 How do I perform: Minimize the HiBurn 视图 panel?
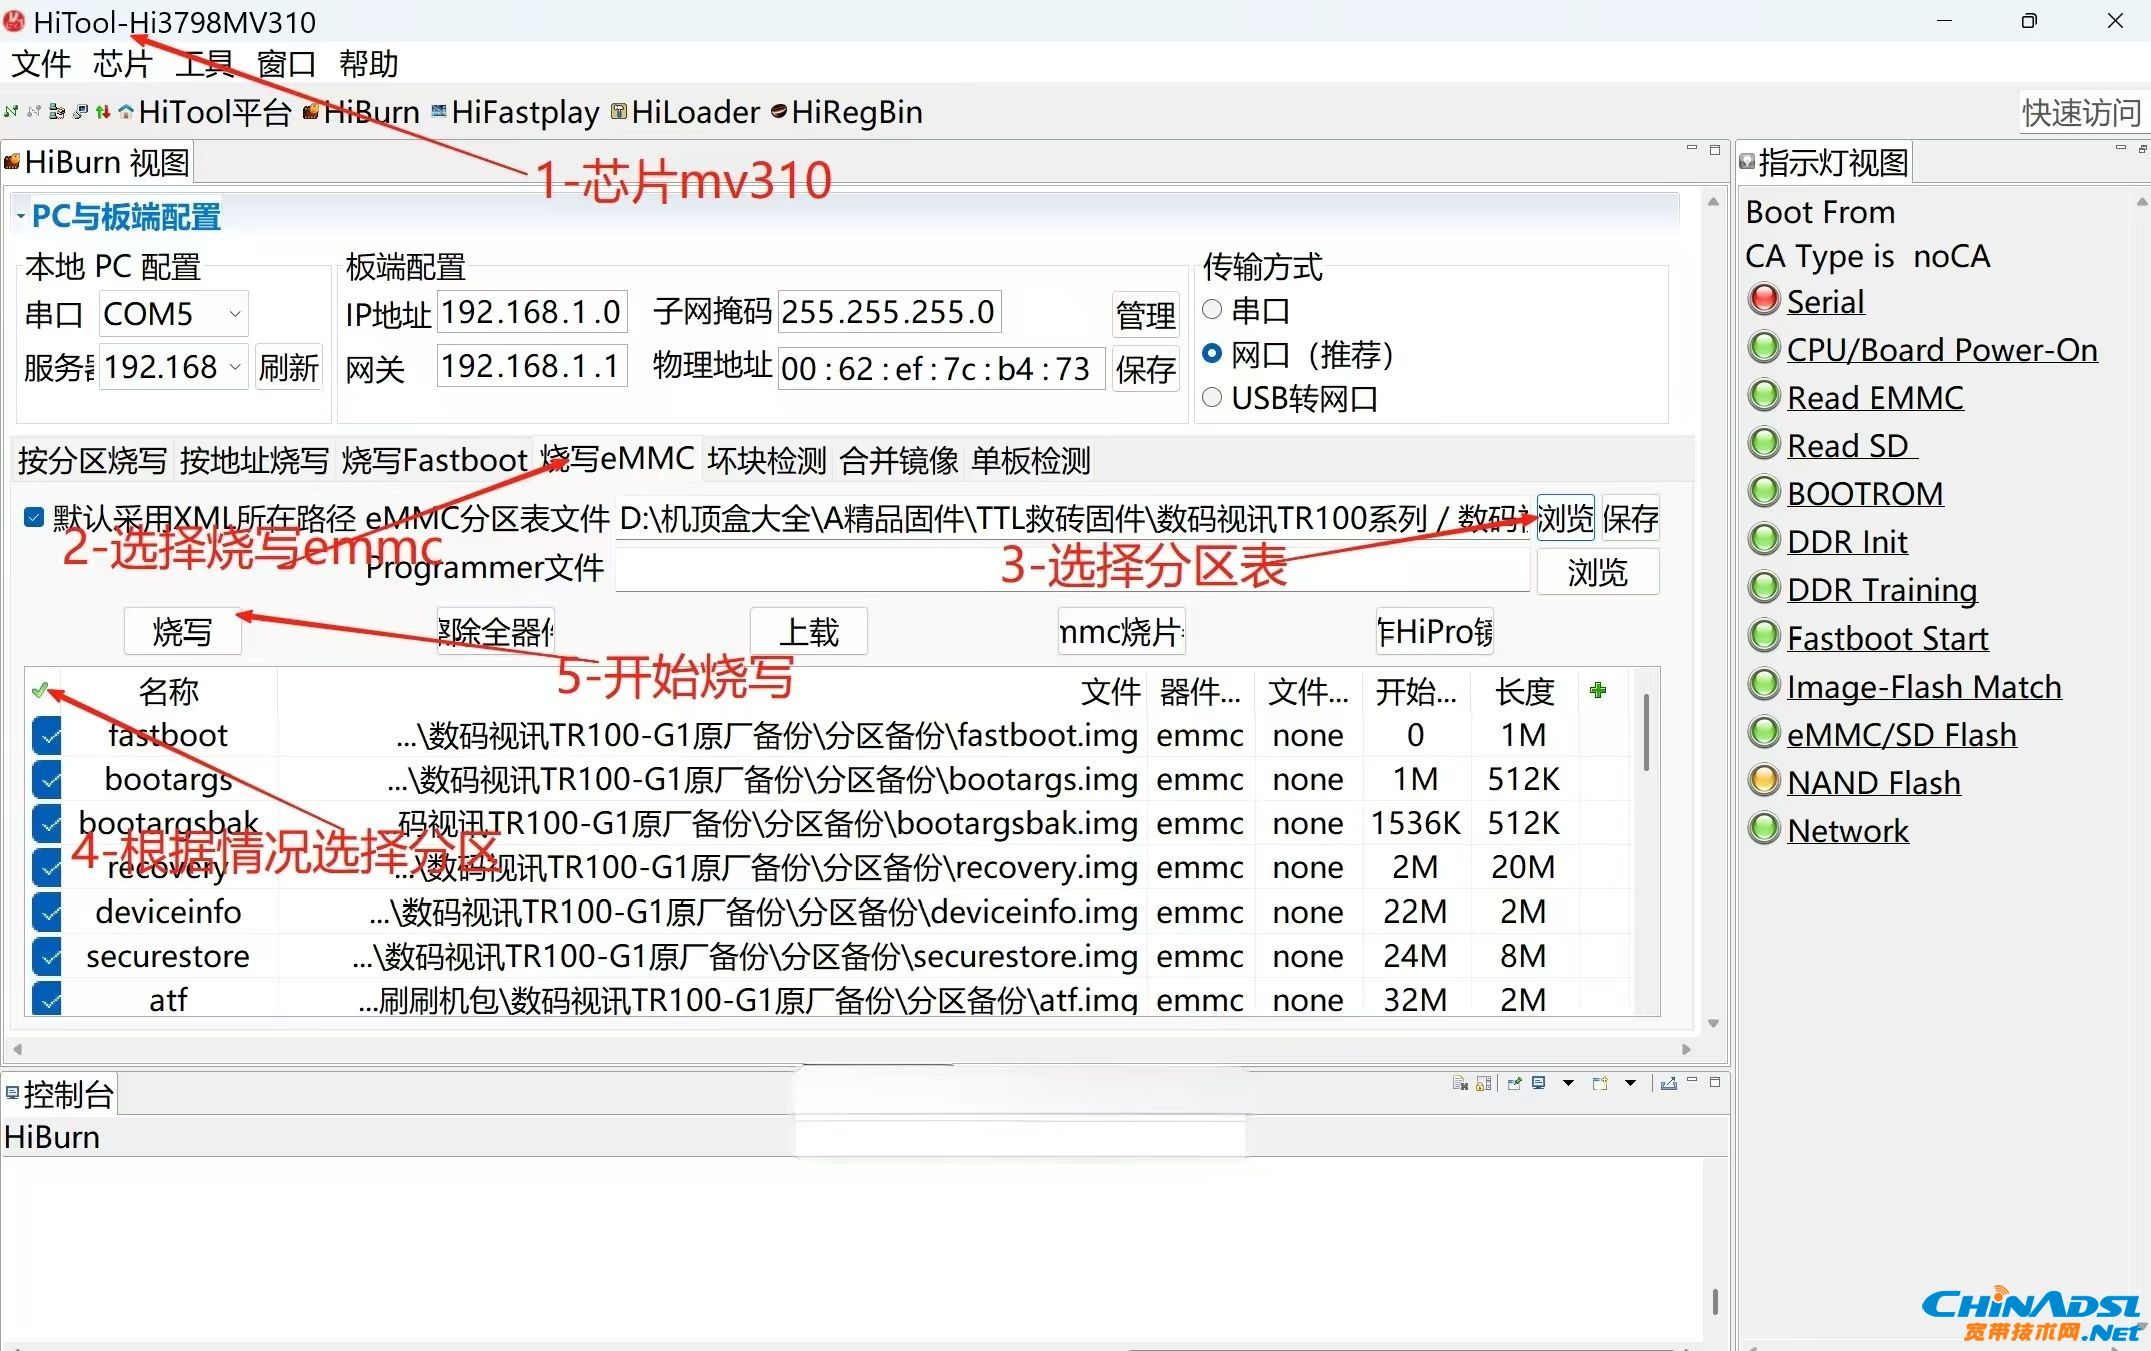(x=1692, y=149)
